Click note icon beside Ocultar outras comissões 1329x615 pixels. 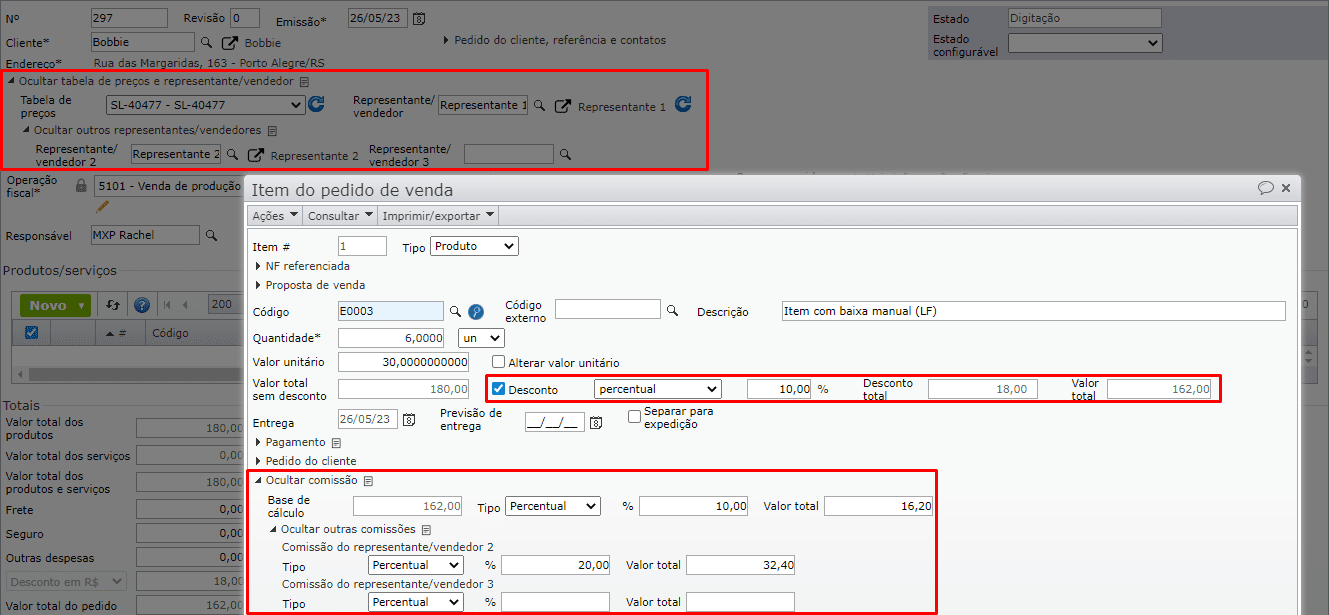tap(426, 530)
